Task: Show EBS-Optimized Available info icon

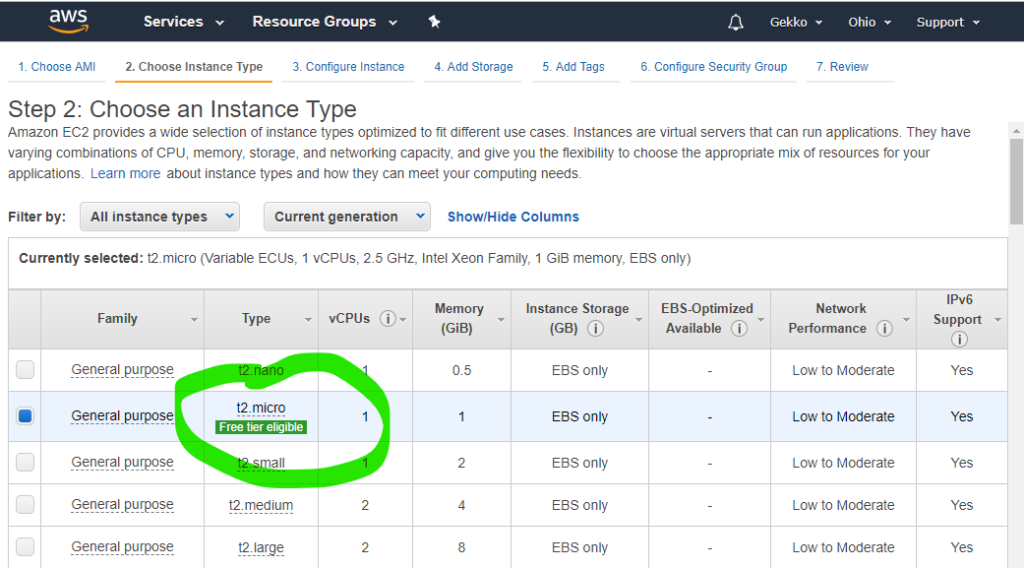Action: coord(739,328)
